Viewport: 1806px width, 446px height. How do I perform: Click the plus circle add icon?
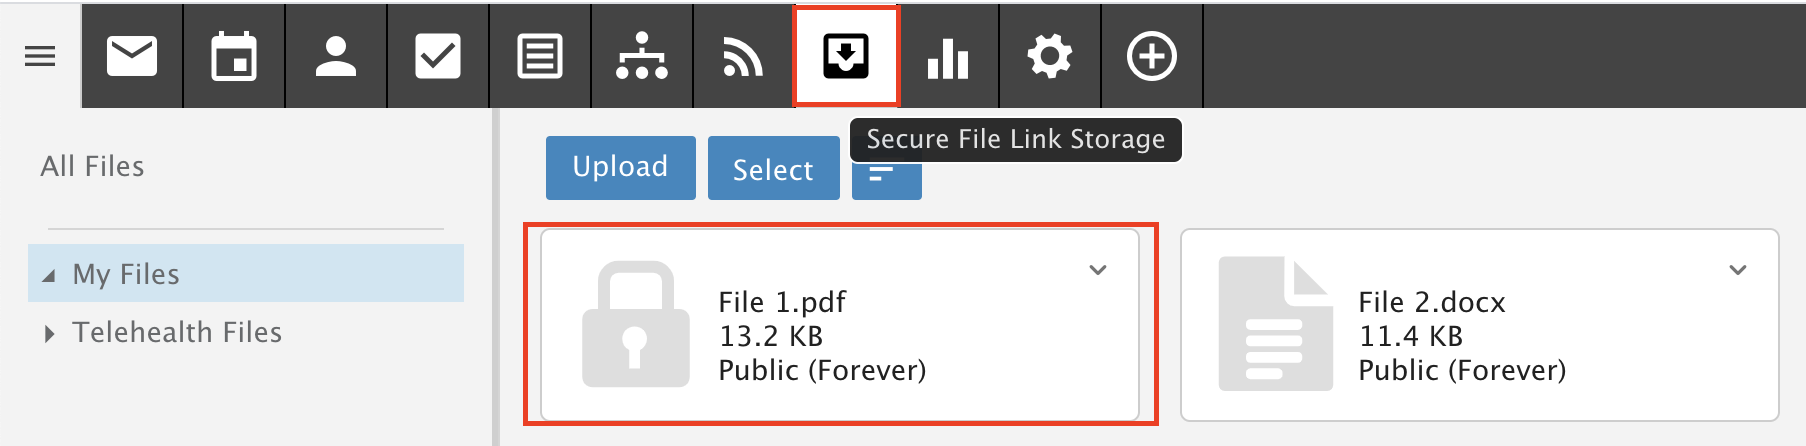[x=1152, y=56]
